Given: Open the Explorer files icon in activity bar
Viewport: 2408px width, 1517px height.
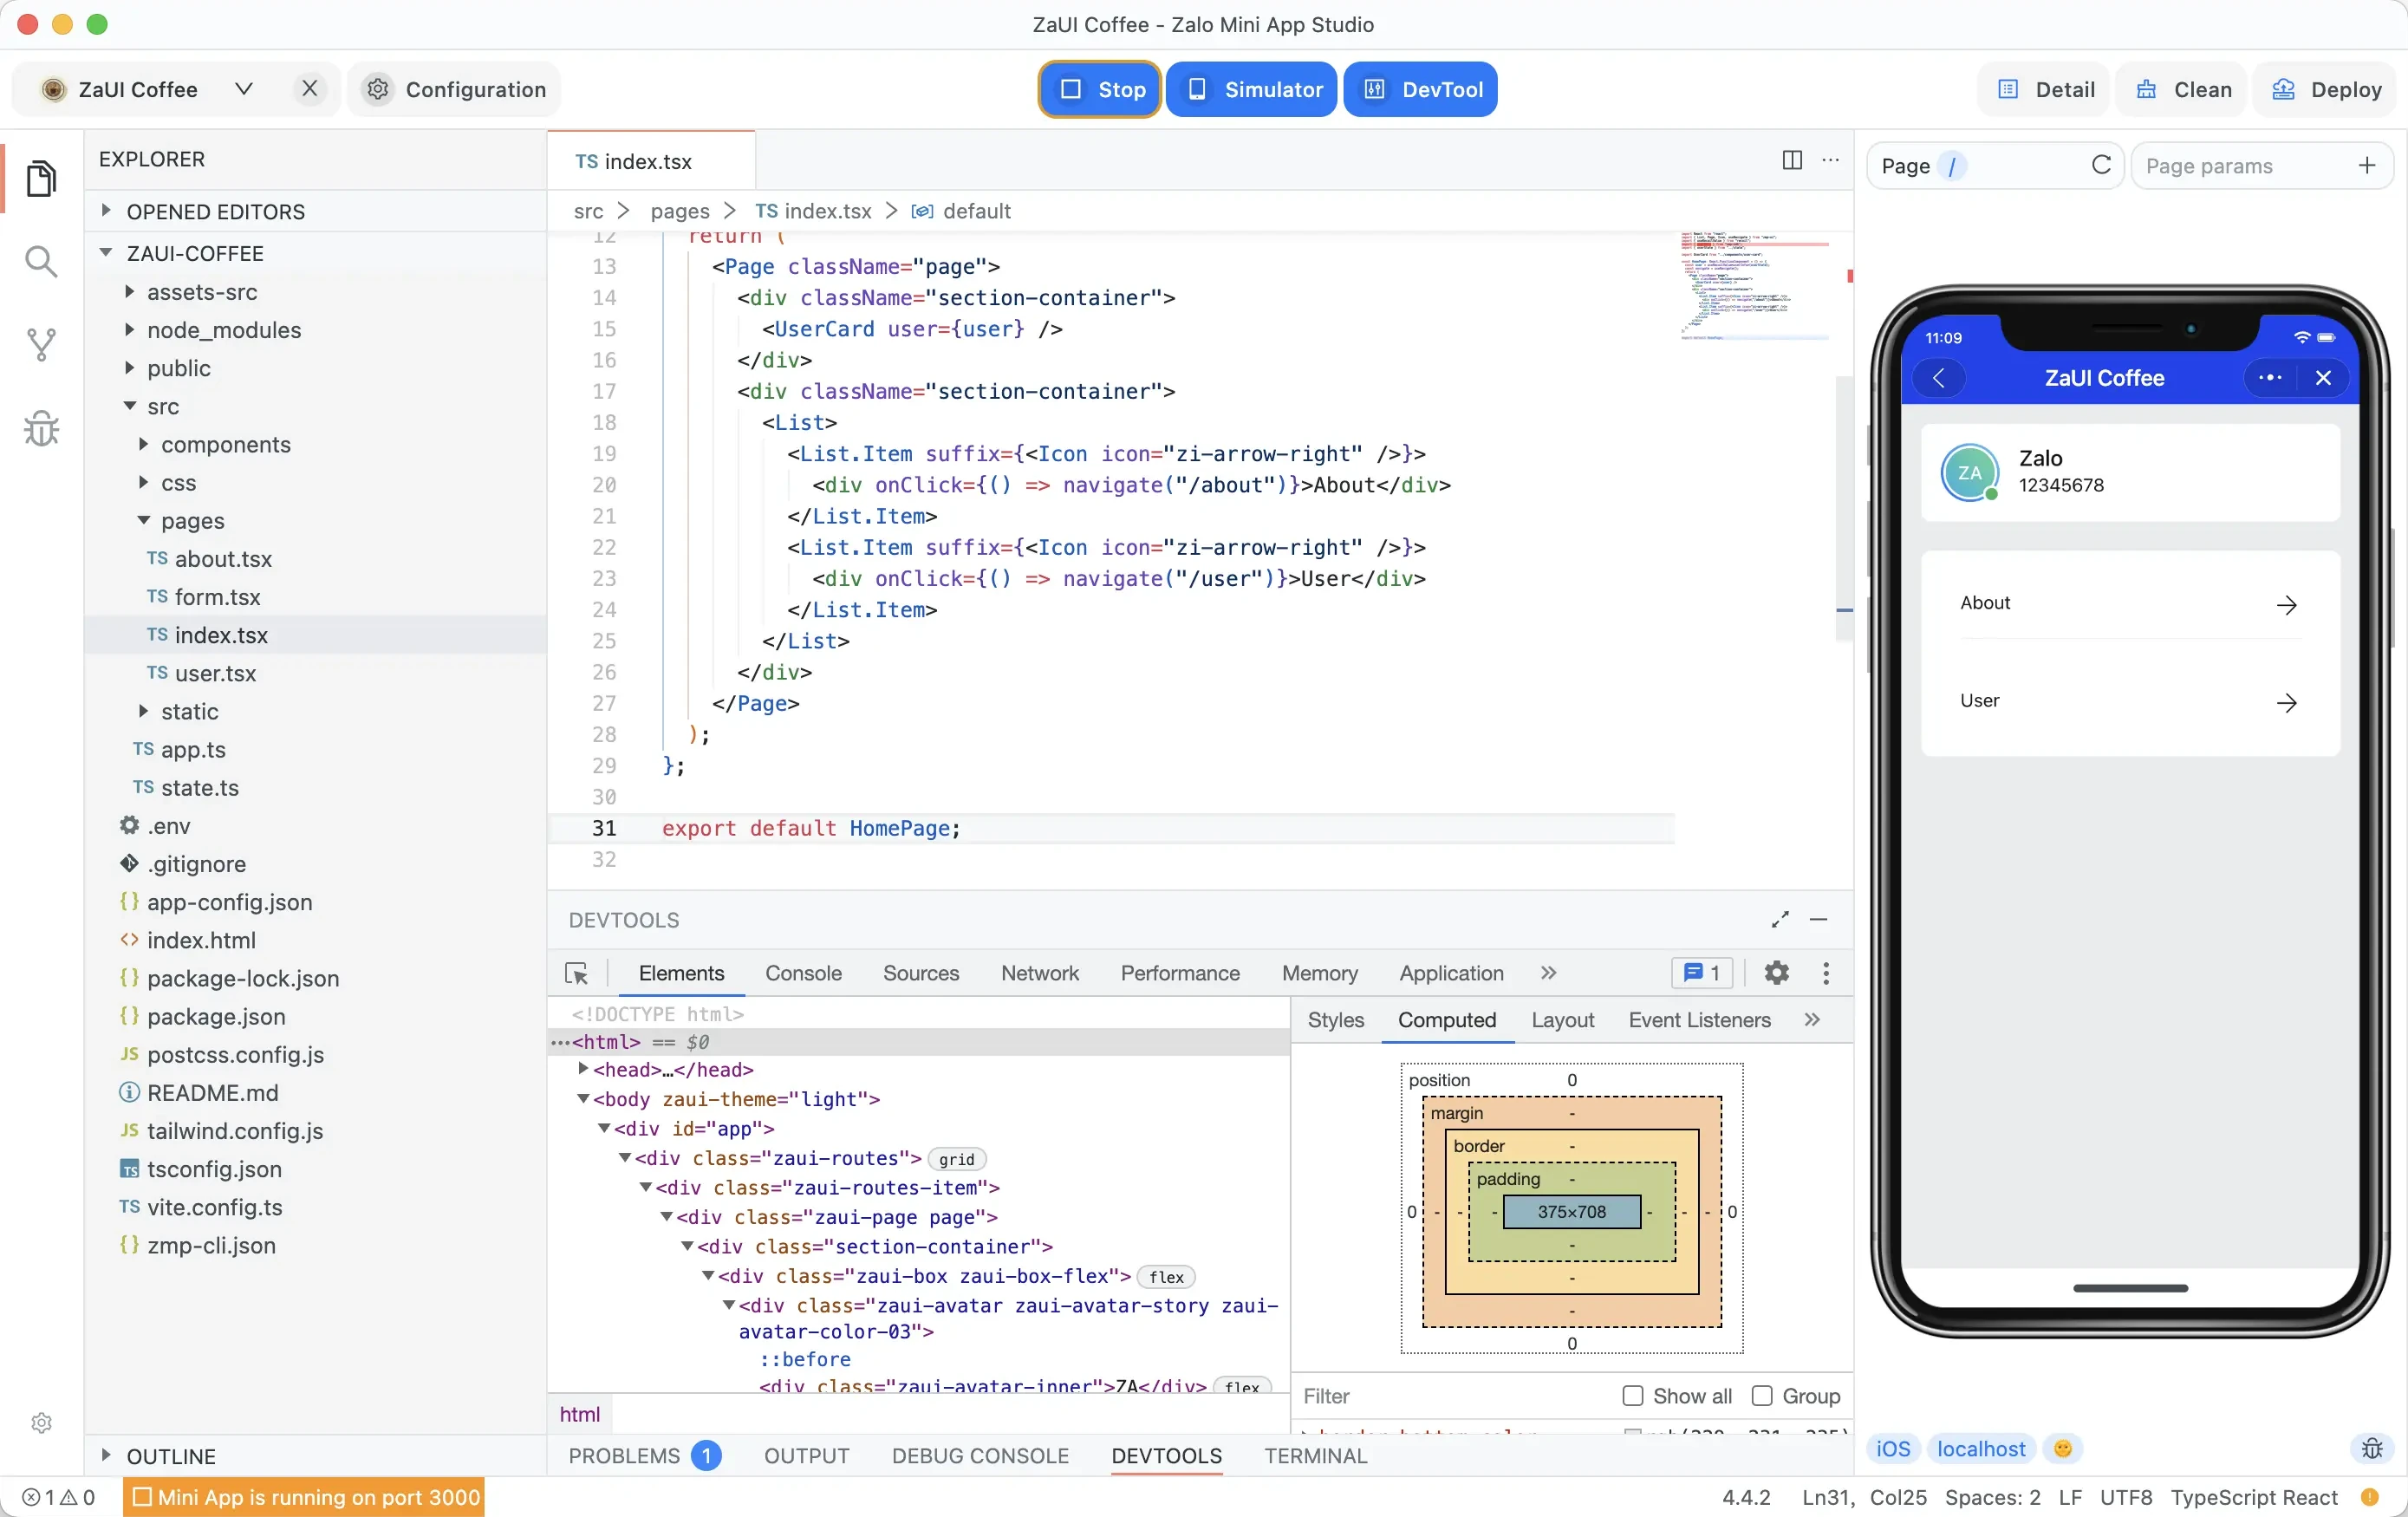Looking at the screenshot, I should tap(41, 179).
